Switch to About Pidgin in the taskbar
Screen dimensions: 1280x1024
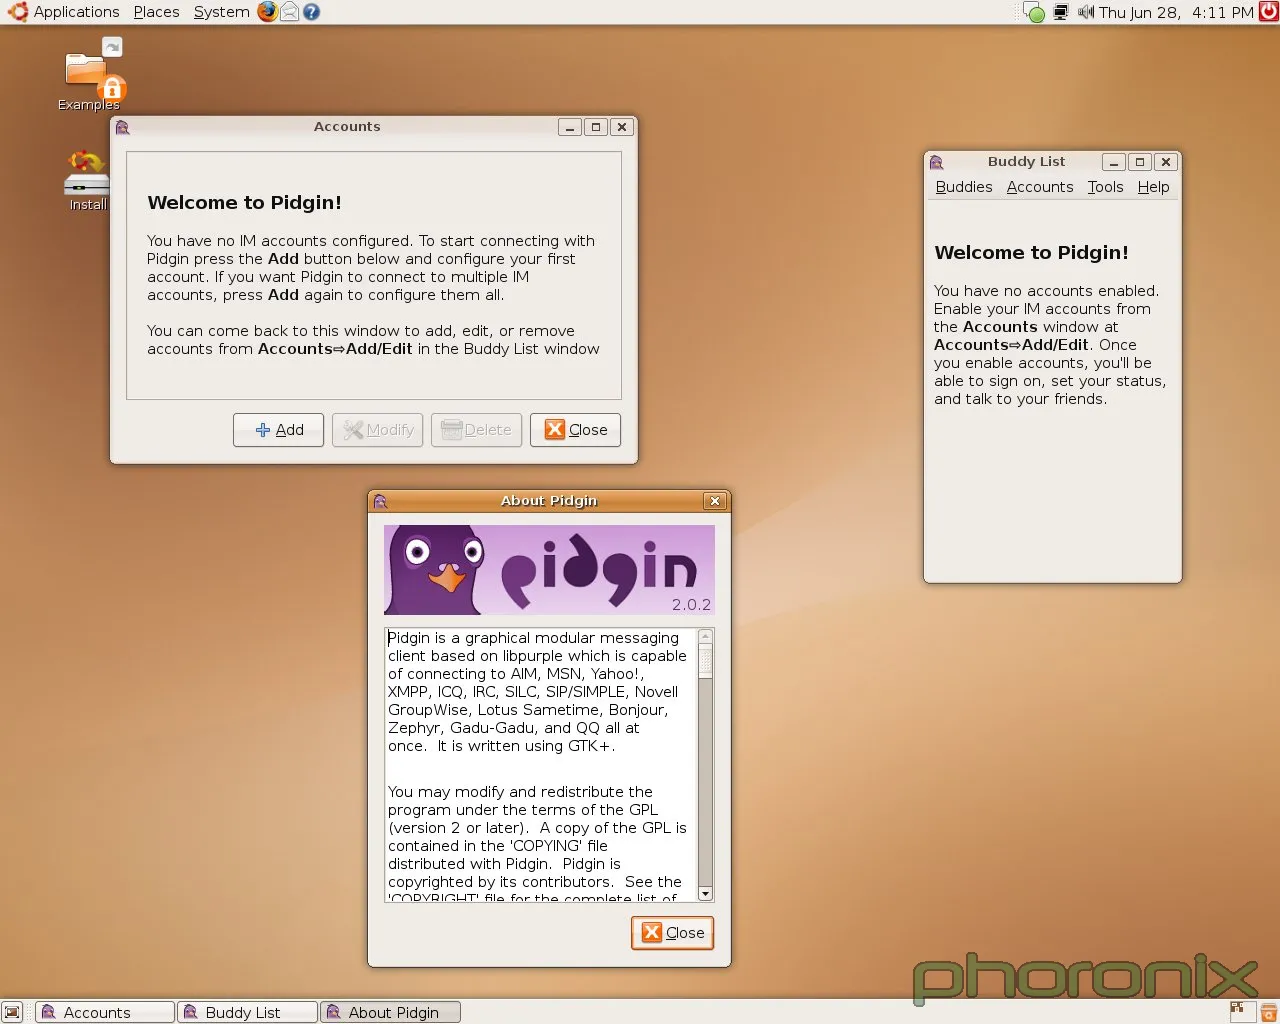pyautogui.click(x=391, y=1012)
